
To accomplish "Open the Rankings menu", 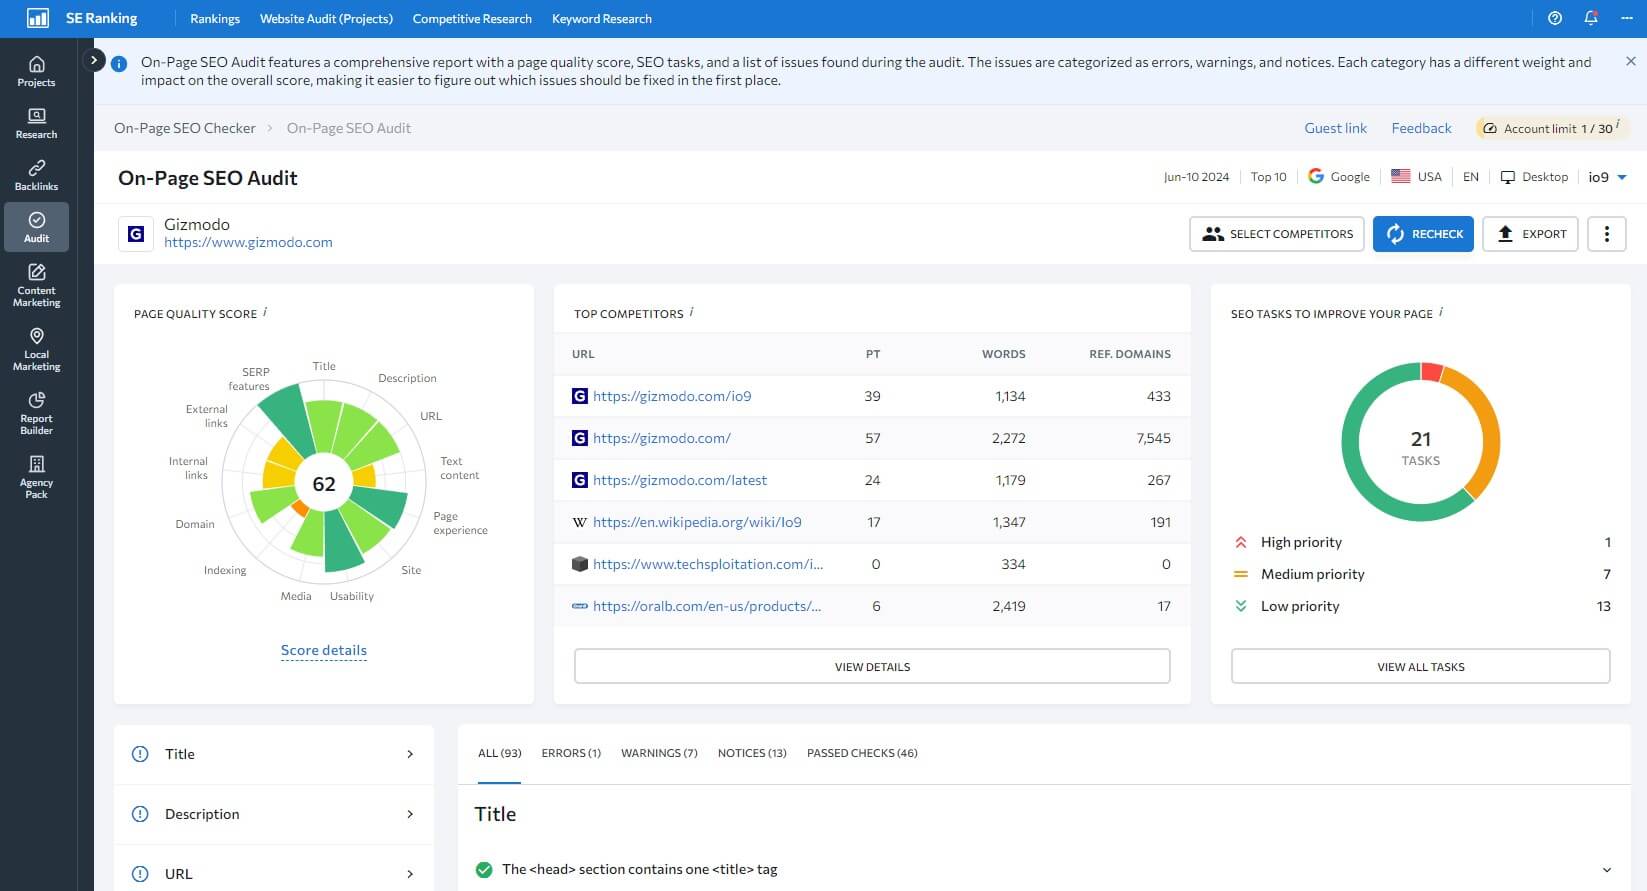I will point(215,19).
